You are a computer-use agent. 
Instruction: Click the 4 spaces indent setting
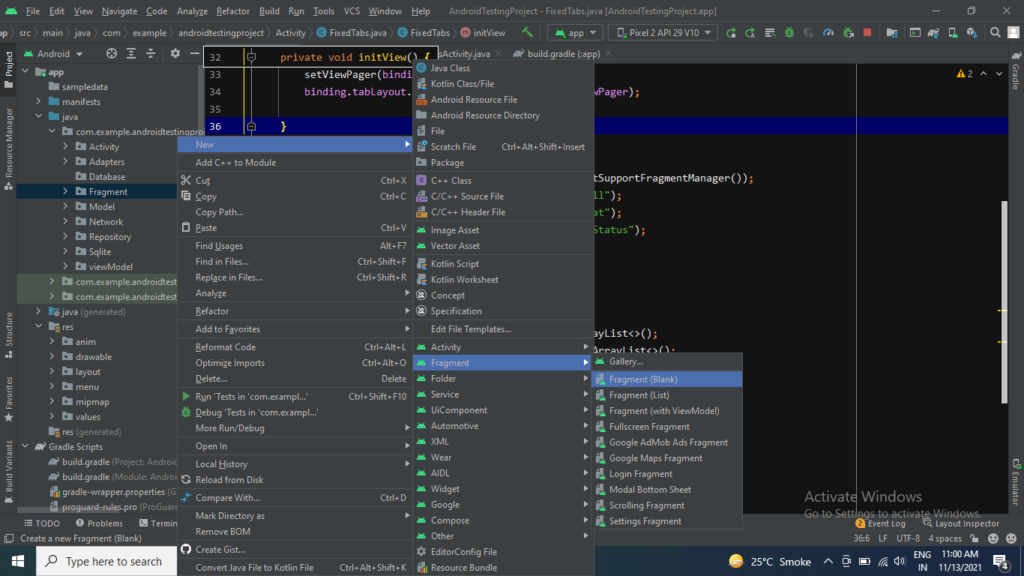[944, 539]
